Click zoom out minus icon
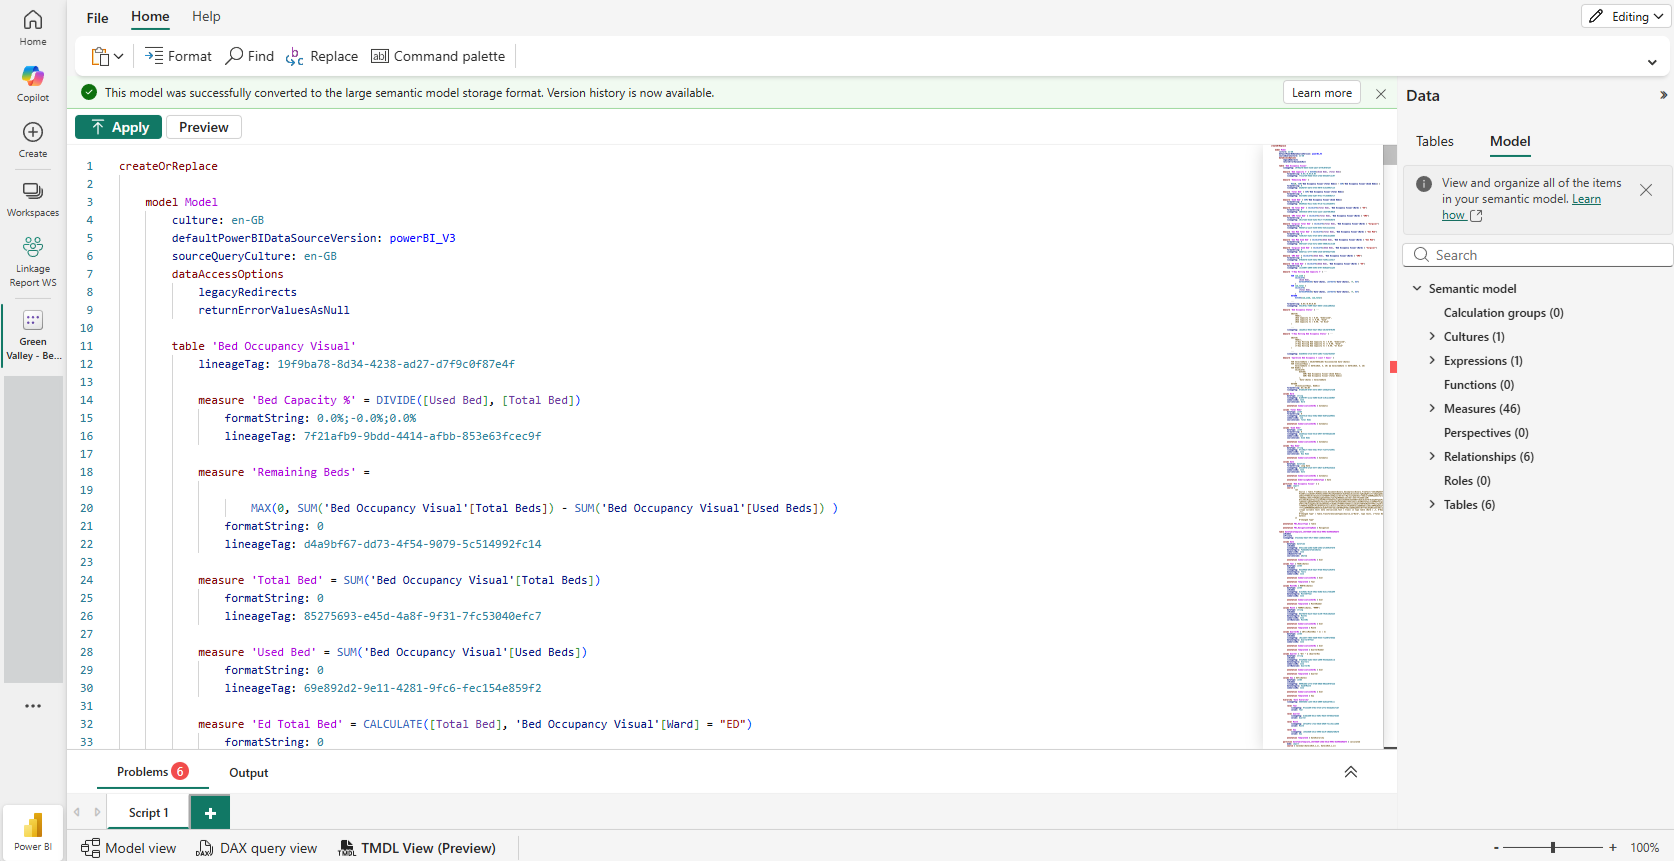1675x861 pixels. (x=1496, y=848)
